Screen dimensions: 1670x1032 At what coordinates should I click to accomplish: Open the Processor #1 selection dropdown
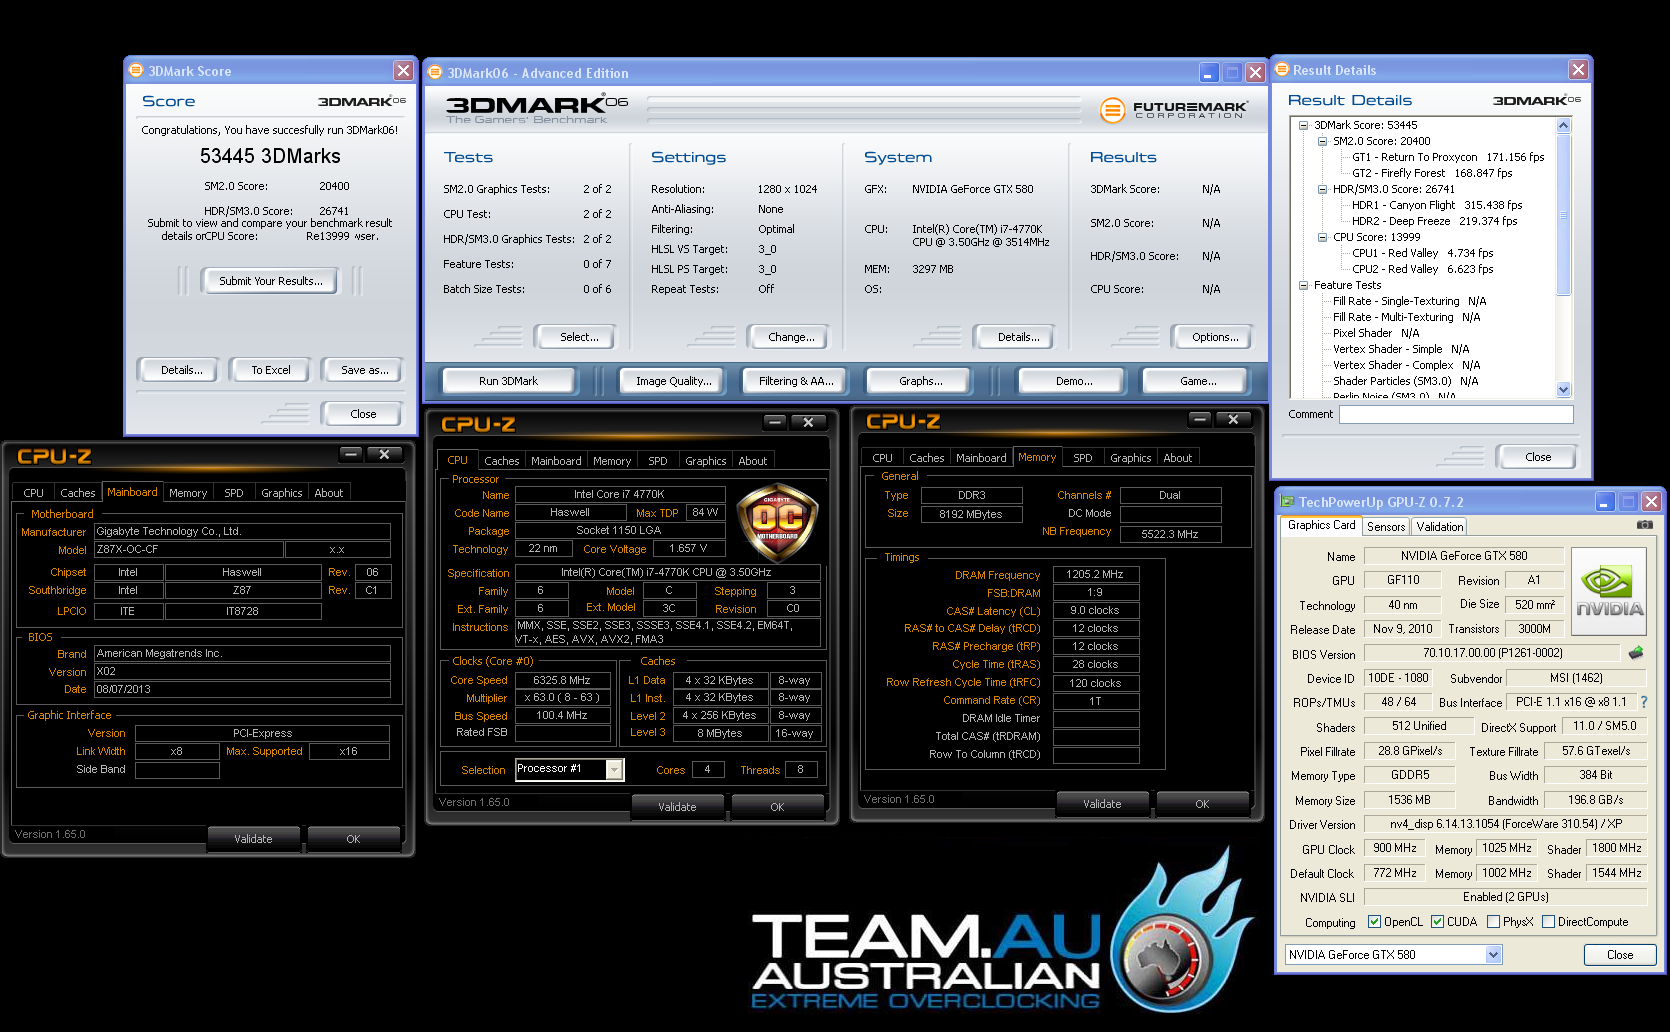click(x=614, y=769)
